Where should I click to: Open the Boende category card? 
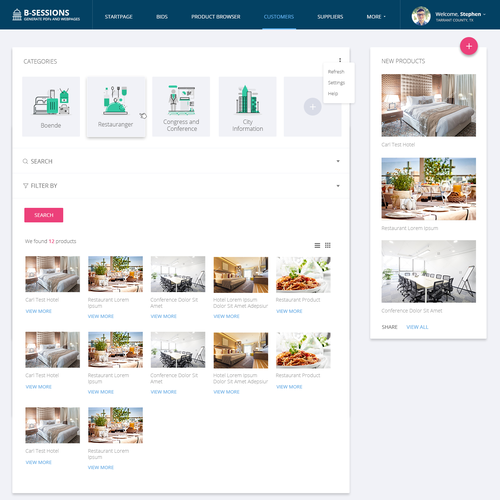click(51, 107)
